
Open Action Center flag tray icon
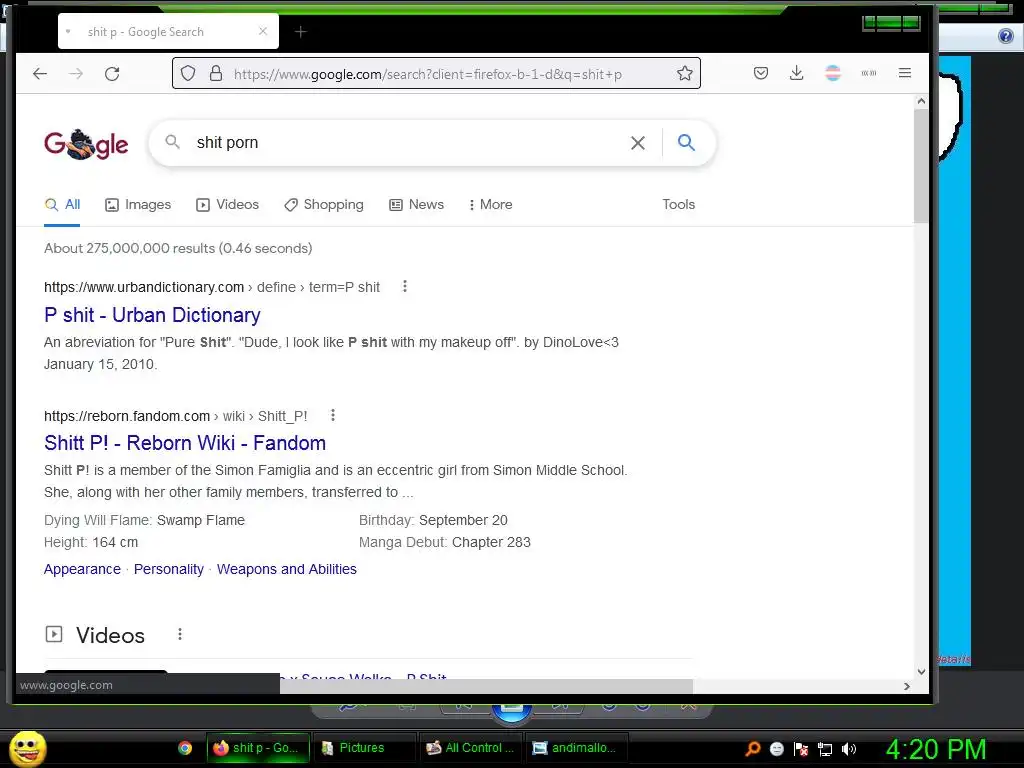tap(801, 748)
